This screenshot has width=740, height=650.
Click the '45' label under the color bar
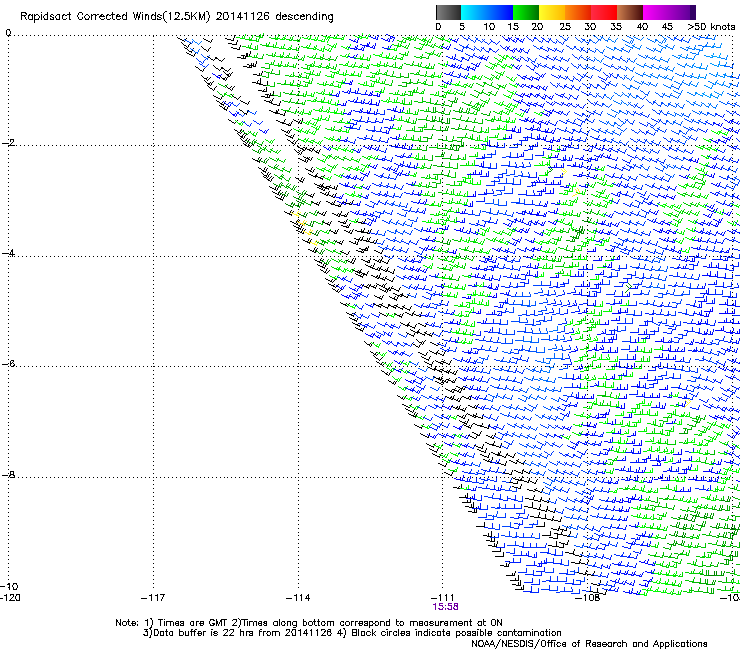(667, 27)
